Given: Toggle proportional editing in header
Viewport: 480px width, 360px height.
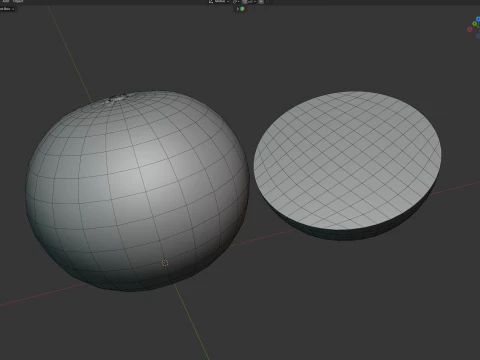Looking at the screenshot, I should click(x=261, y=1).
